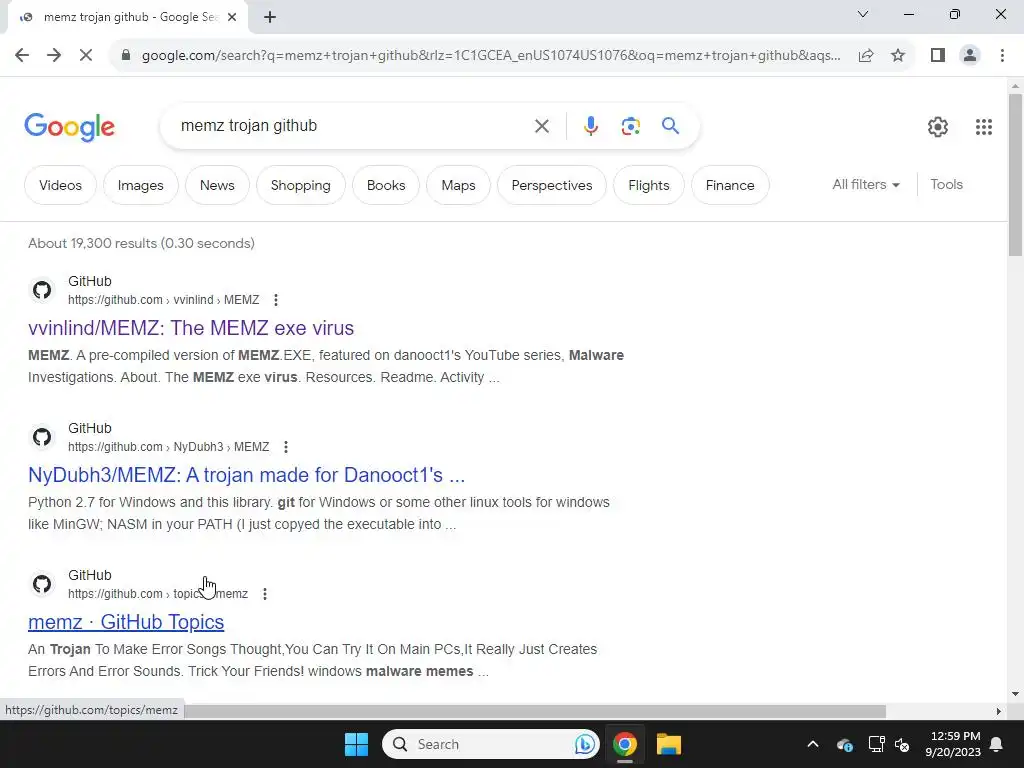
Task: Open the taskbar clock and date
Action: coord(953,744)
